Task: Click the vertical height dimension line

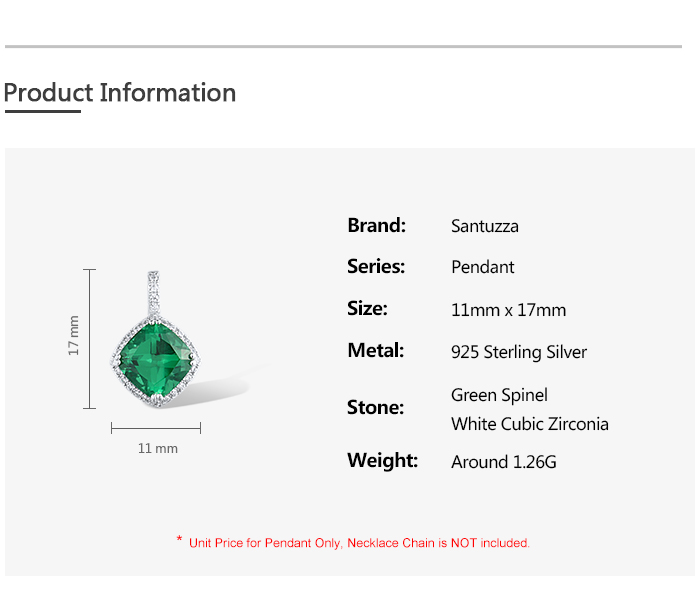Action: 90,338
